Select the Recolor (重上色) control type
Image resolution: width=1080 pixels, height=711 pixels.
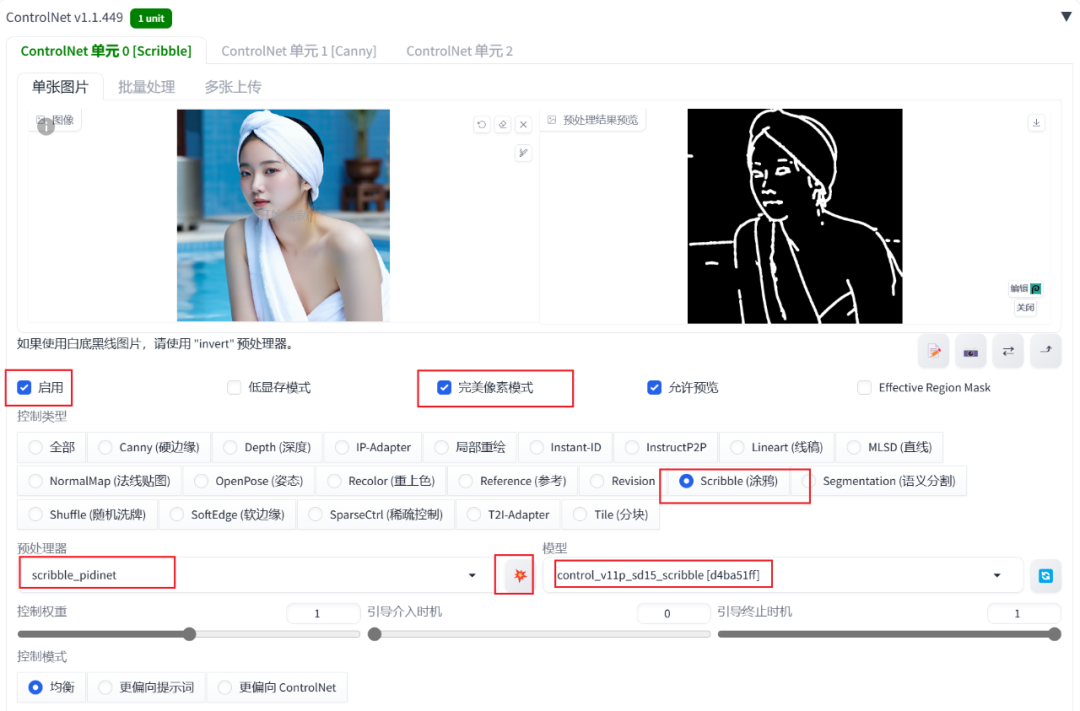click(382, 481)
